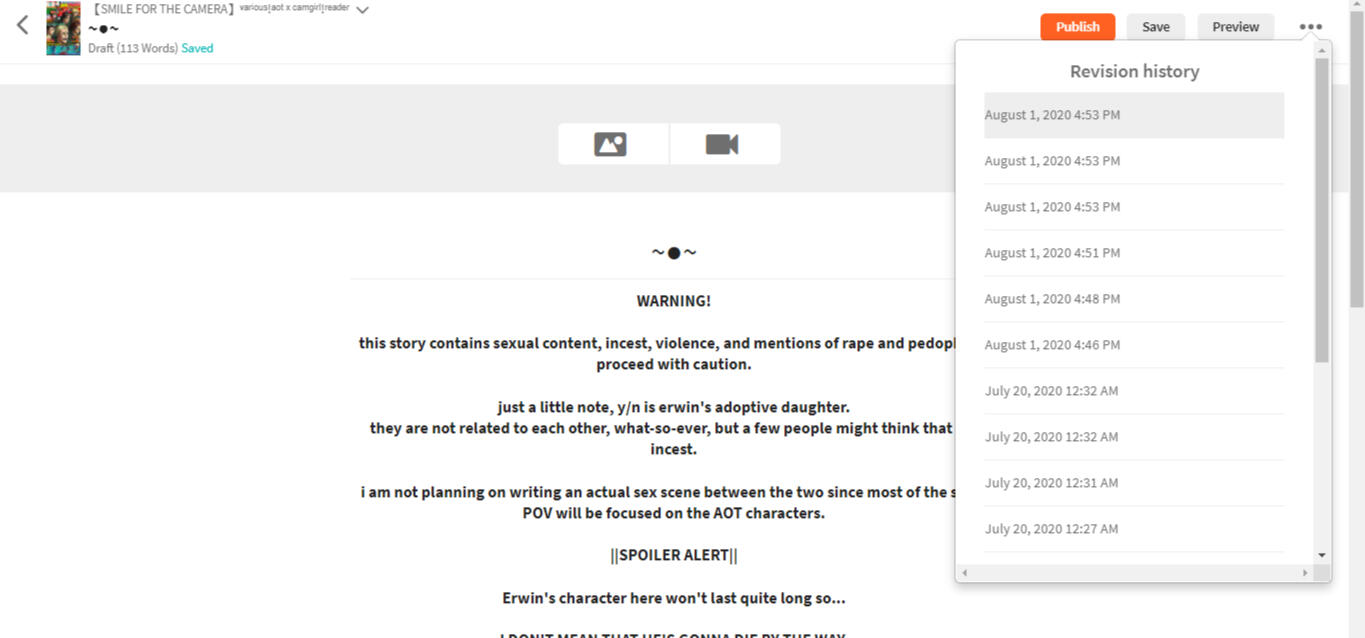Click the story cover thumbnail
Screen dimensions: 1365x638
63,28
